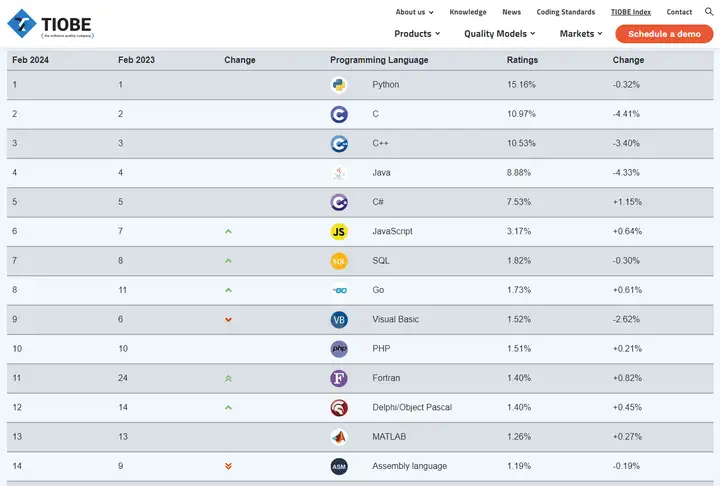
Task: Click Fortran's Feb 2023 rank 24
Action: (123, 378)
